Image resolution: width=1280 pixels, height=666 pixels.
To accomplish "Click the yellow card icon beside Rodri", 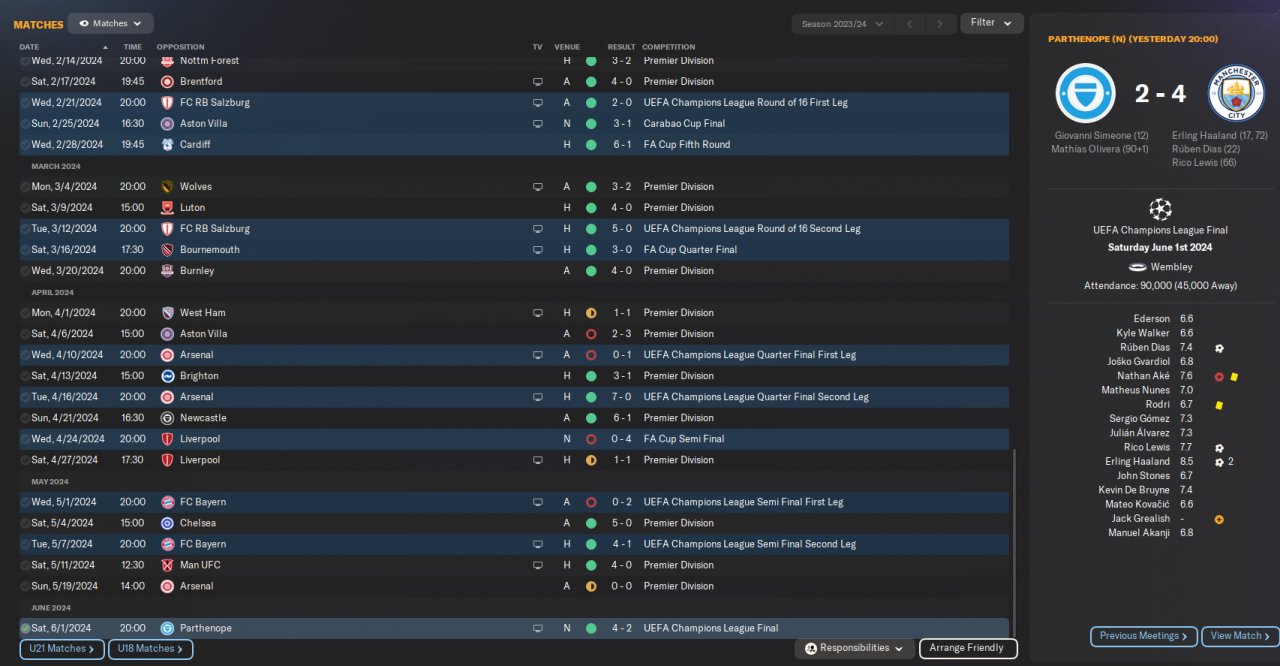I will tap(1219, 405).
